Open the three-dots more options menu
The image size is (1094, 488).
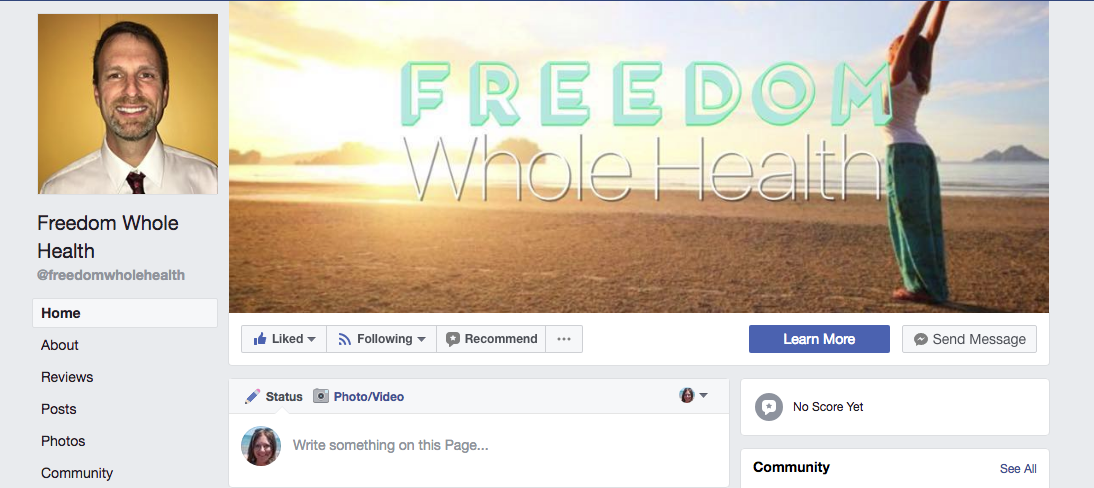(x=564, y=339)
